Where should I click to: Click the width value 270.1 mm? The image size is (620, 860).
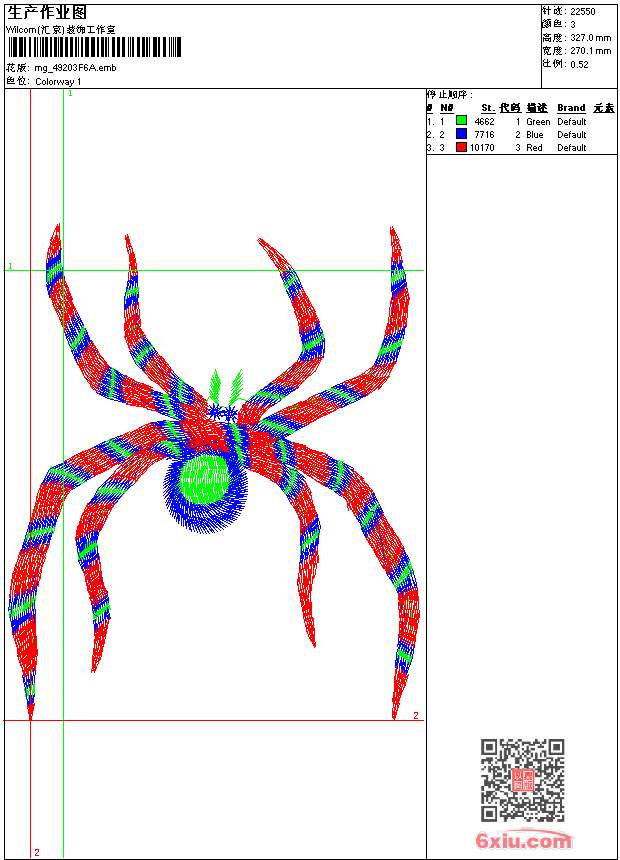point(590,50)
